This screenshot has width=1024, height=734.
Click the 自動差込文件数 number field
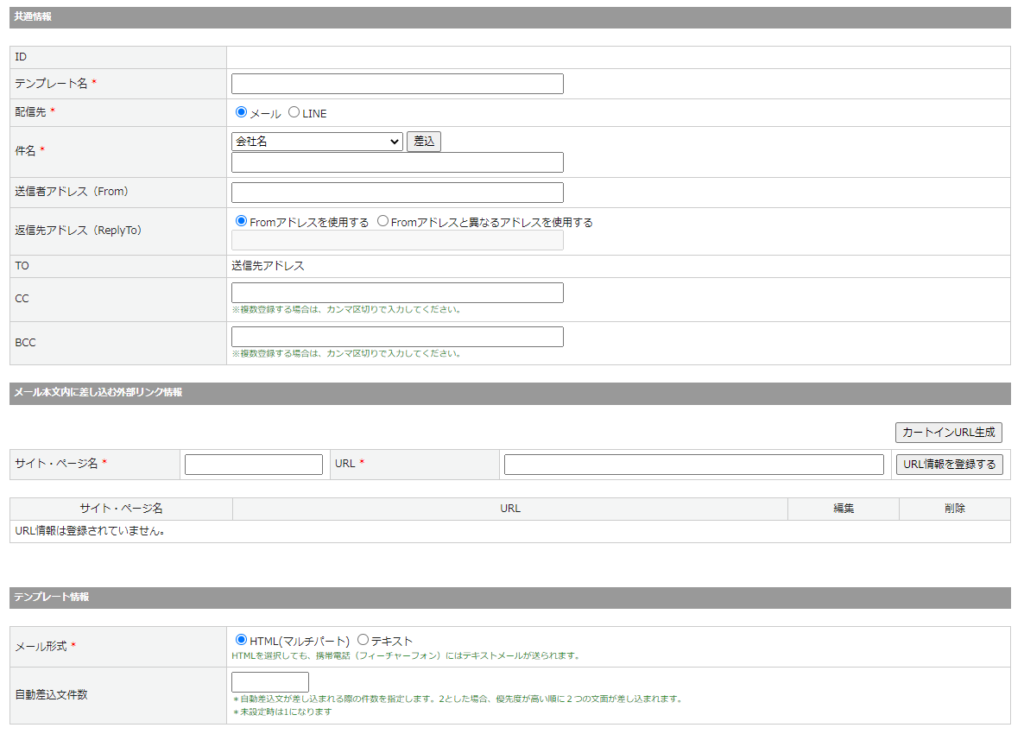point(270,683)
